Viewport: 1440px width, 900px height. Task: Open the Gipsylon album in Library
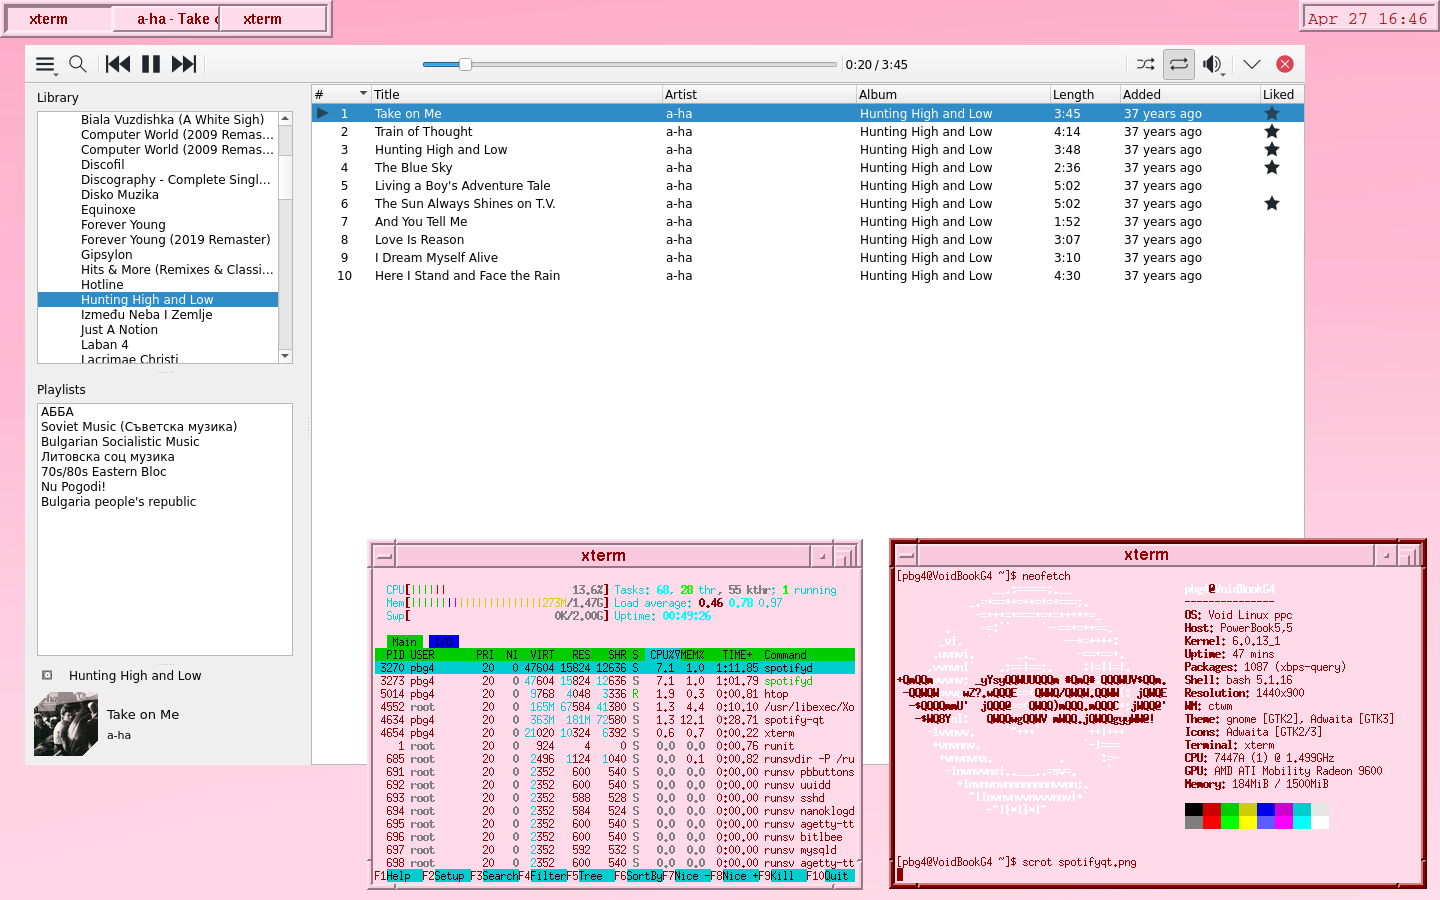[107, 254]
